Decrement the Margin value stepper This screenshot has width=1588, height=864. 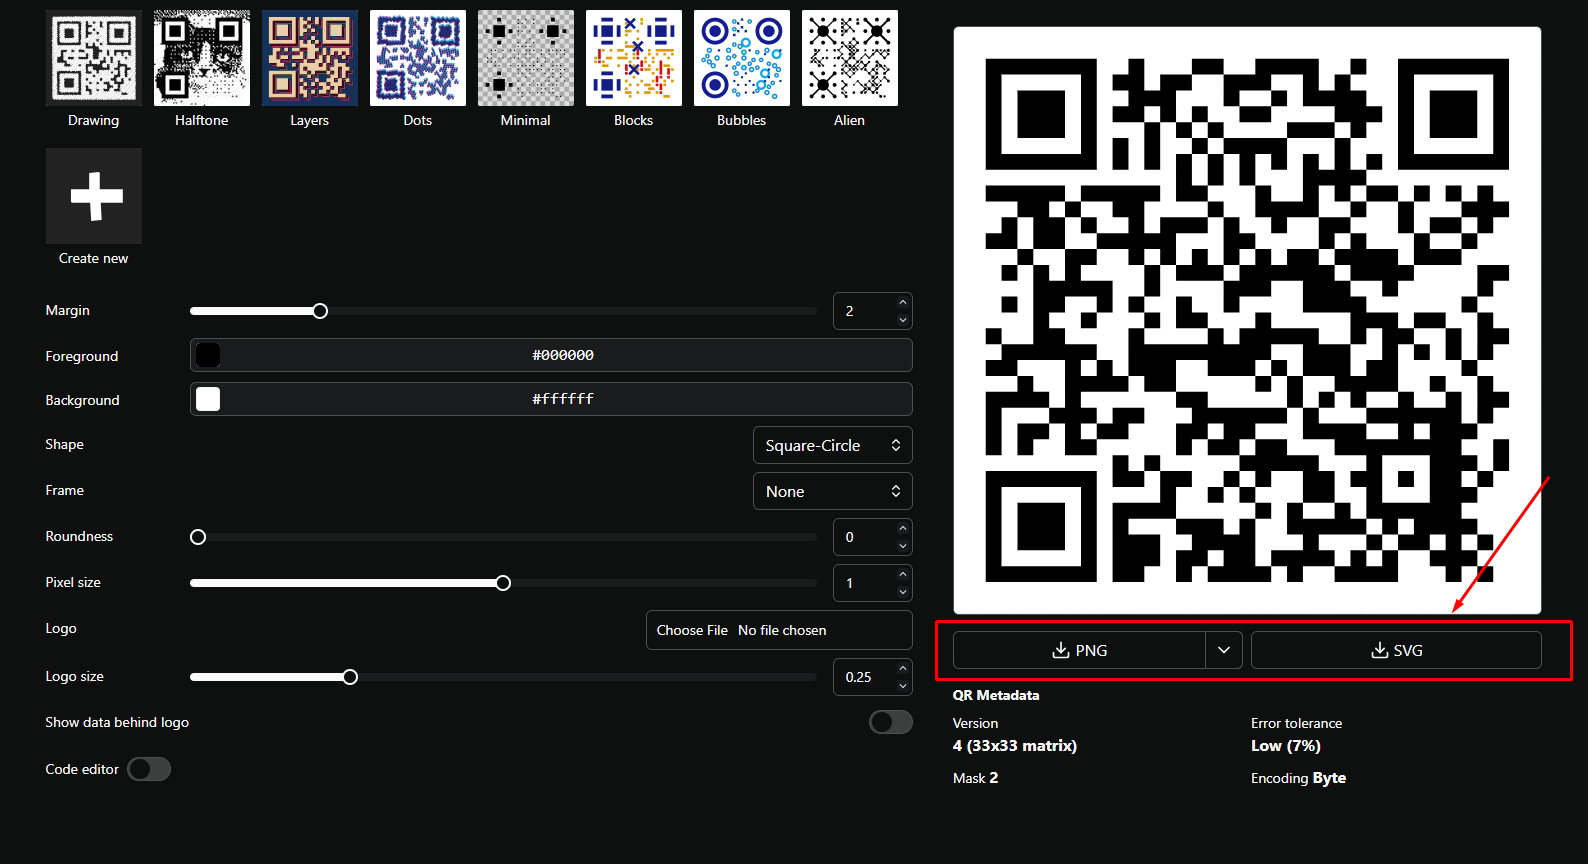903,320
